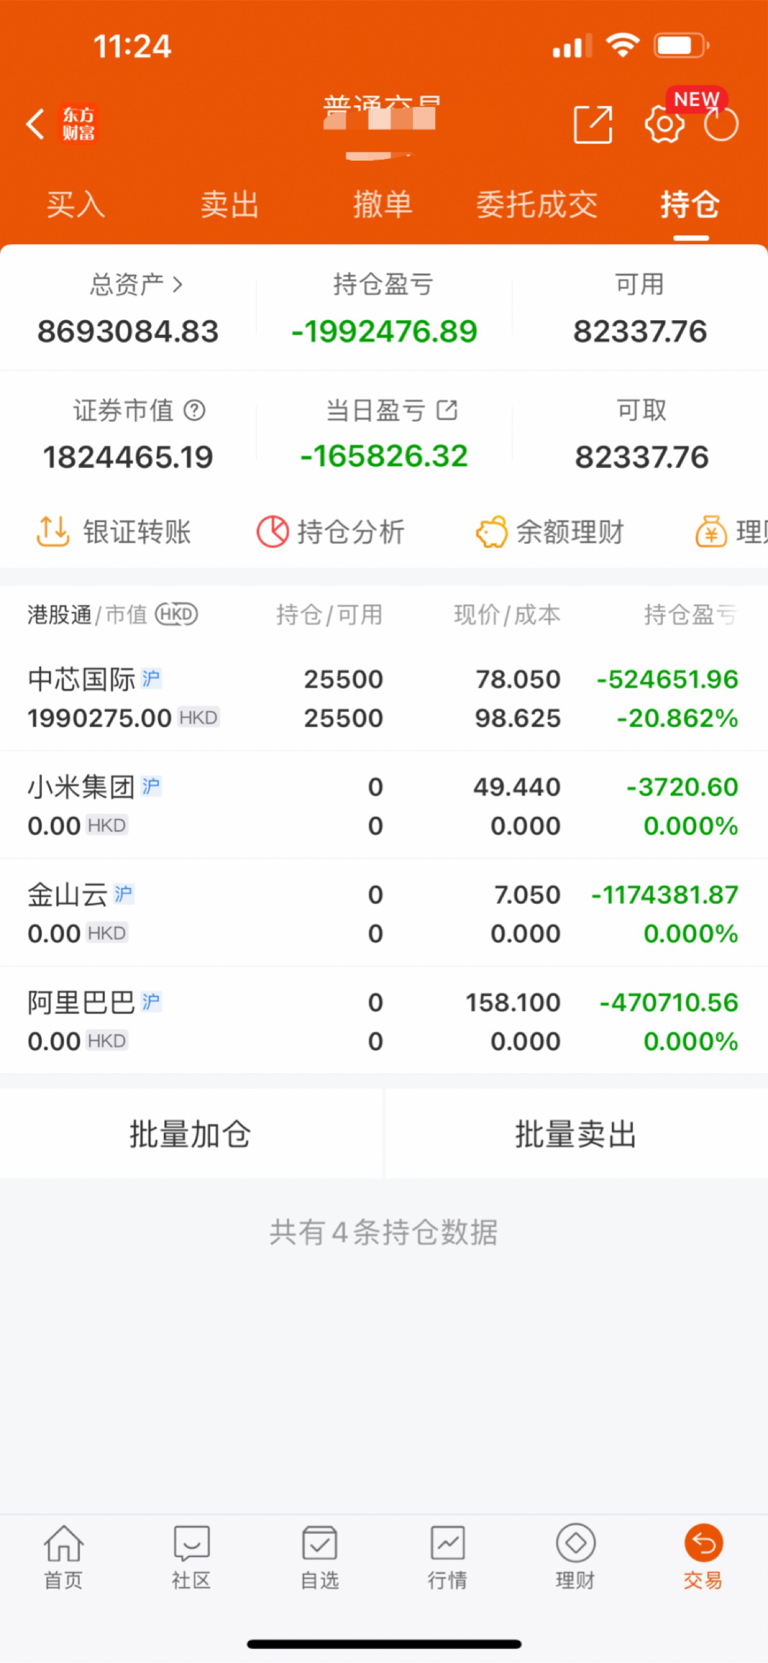Open settings gear icon
Image resolution: width=768 pixels, height=1663 pixels.
[664, 124]
